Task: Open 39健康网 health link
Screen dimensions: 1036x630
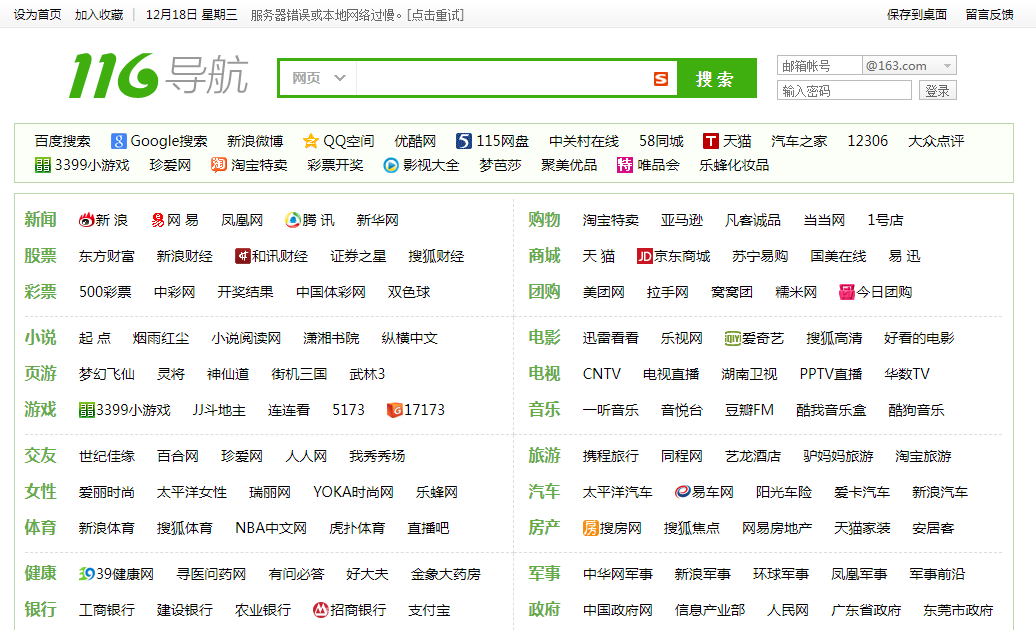Action: pyautogui.click(x=116, y=574)
